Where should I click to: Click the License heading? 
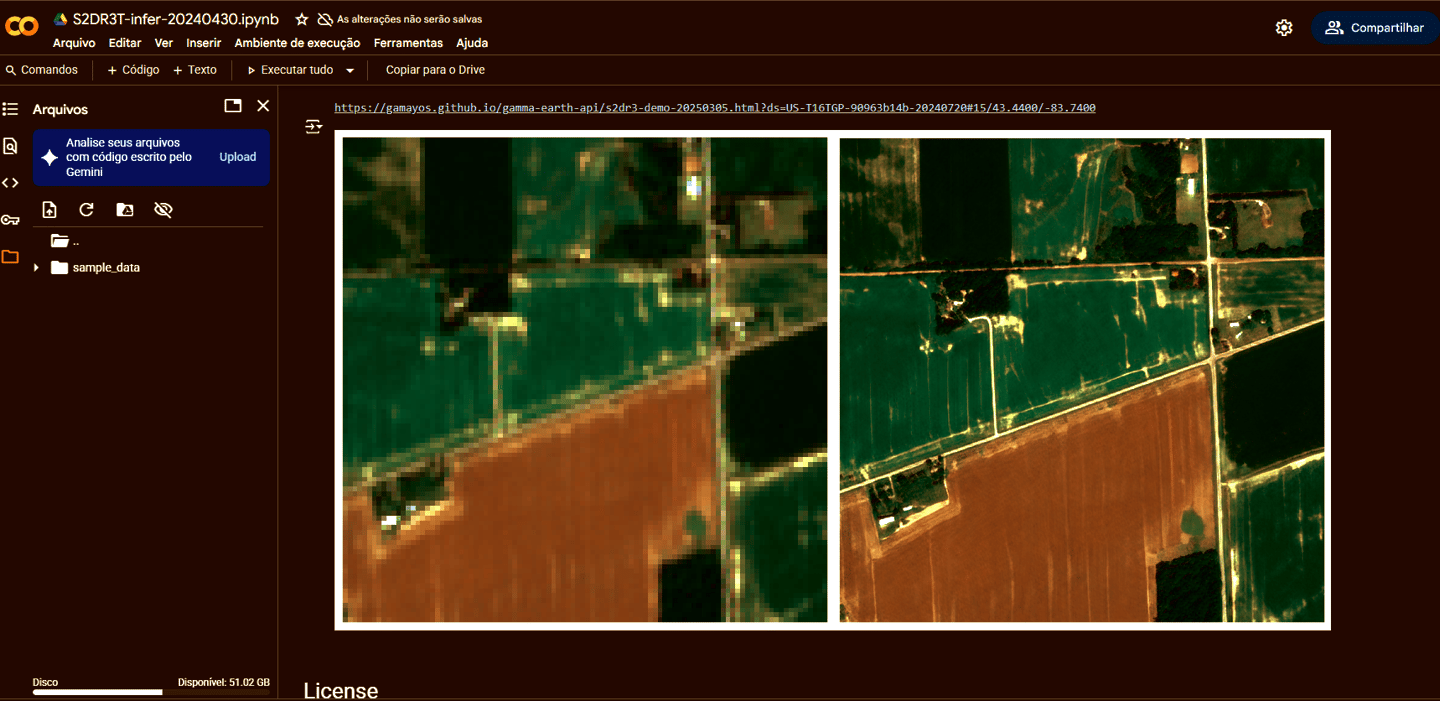pyautogui.click(x=341, y=690)
